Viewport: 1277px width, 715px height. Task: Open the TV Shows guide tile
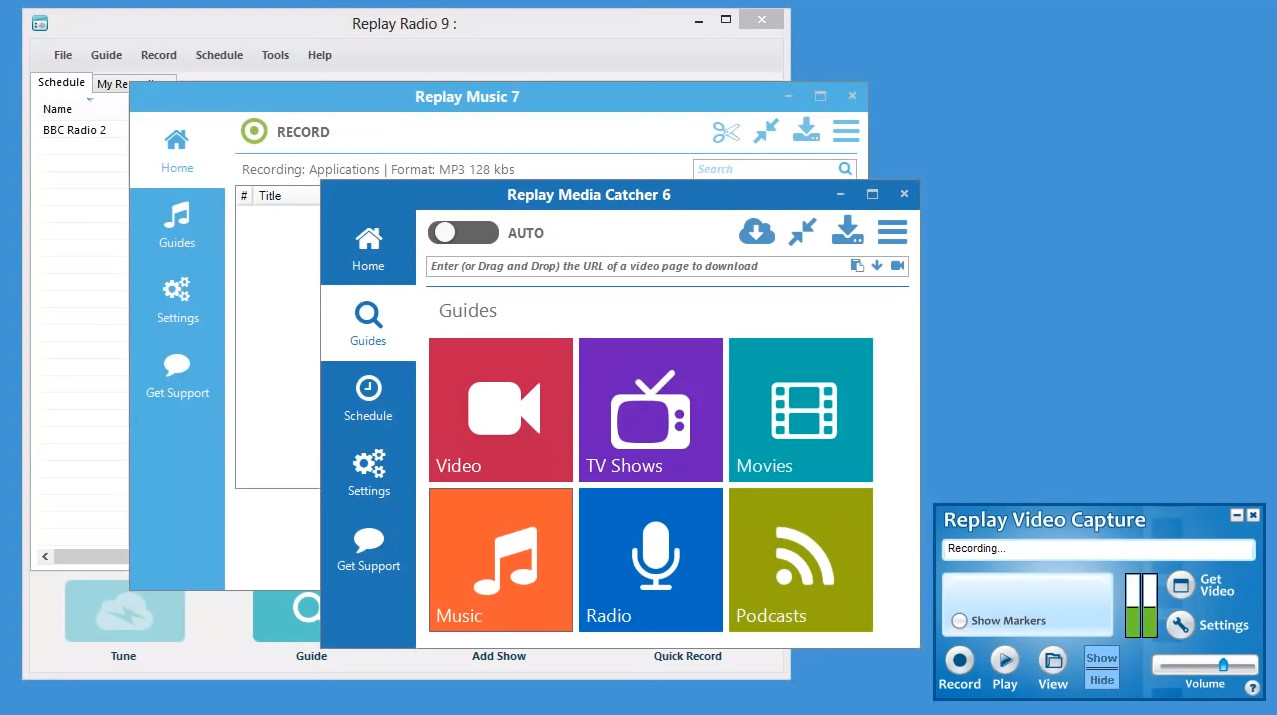[x=651, y=410]
